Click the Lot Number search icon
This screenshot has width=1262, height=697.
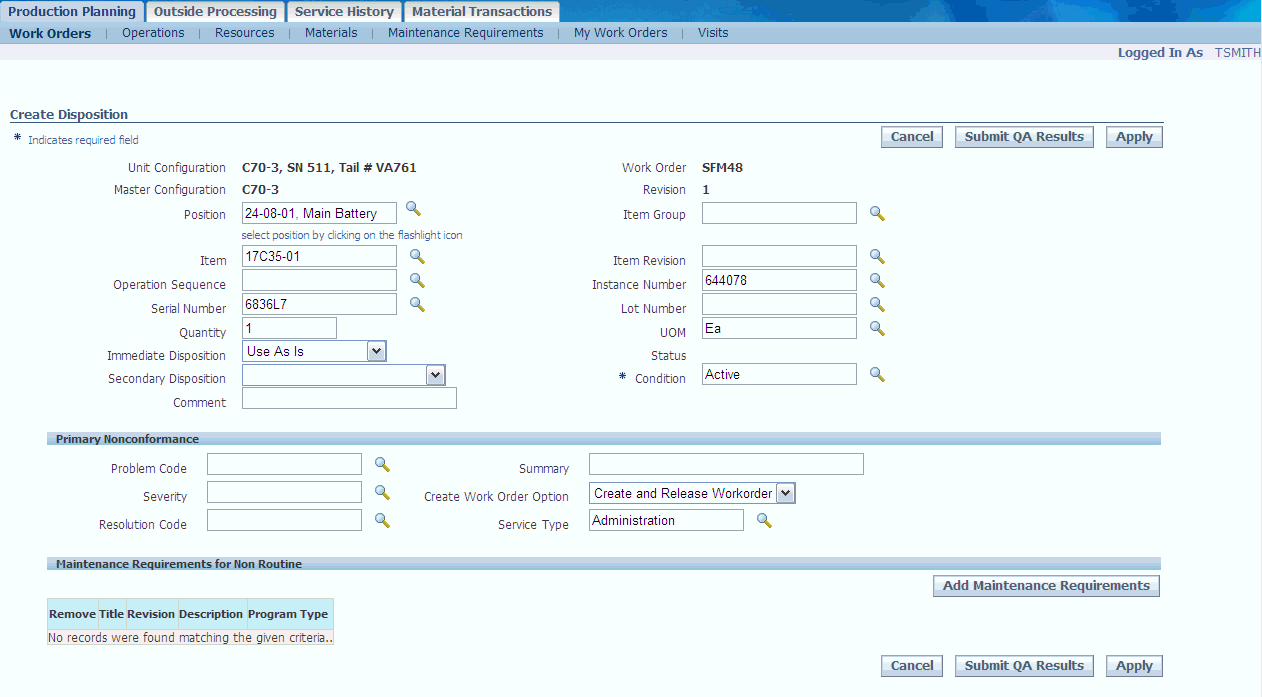[x=877, y=304]
